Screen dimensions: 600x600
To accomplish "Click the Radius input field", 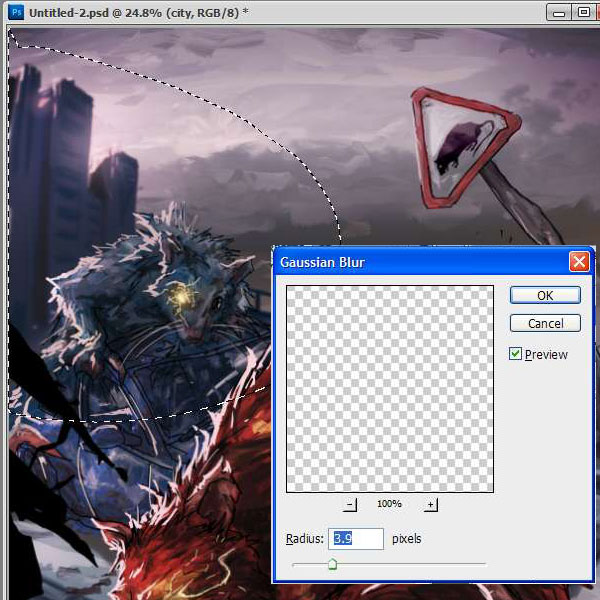I will [356, 539].
